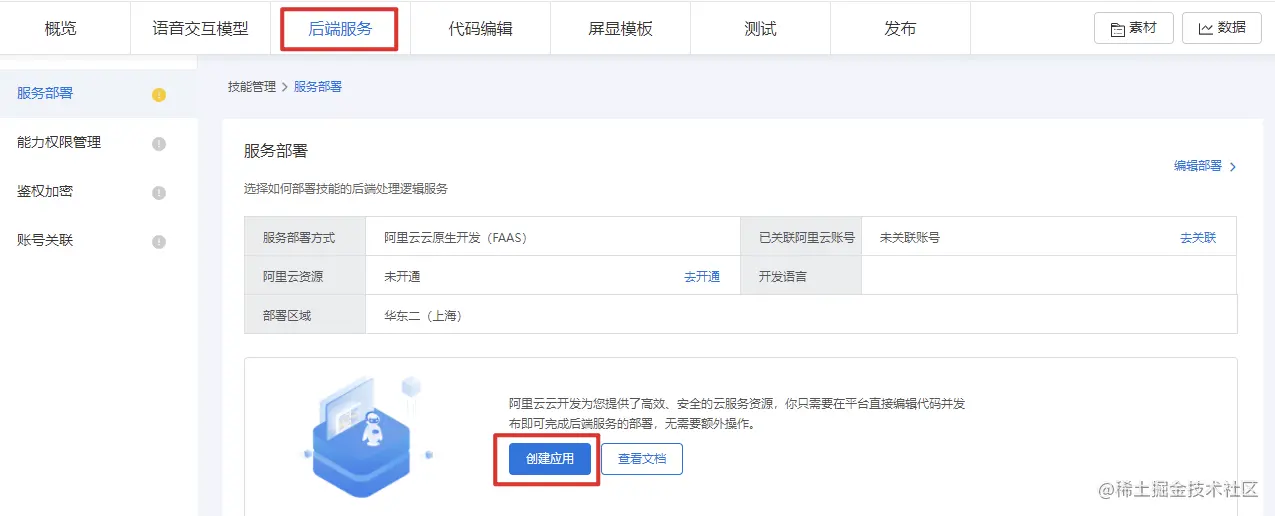Click the 未关联账号 value text
Screen dimensions: 1275x516
pyautogui.click(x=910, y=238)
